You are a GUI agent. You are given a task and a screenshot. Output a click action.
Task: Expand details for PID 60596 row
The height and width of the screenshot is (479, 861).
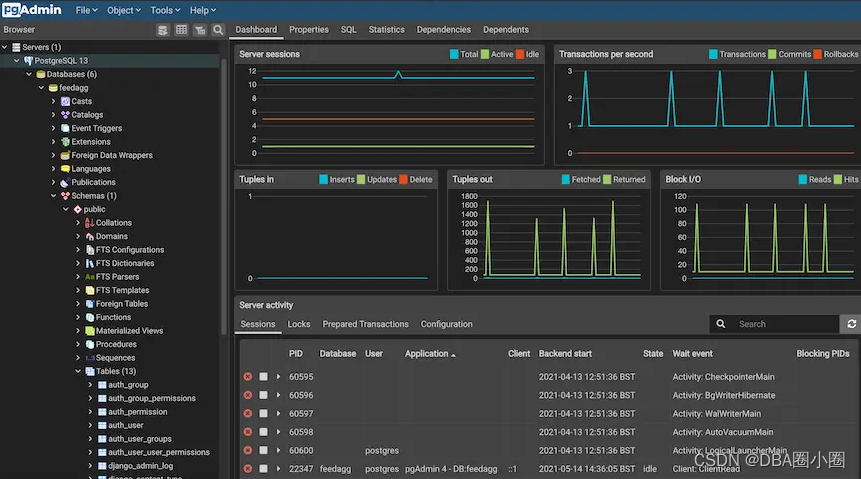278,395
